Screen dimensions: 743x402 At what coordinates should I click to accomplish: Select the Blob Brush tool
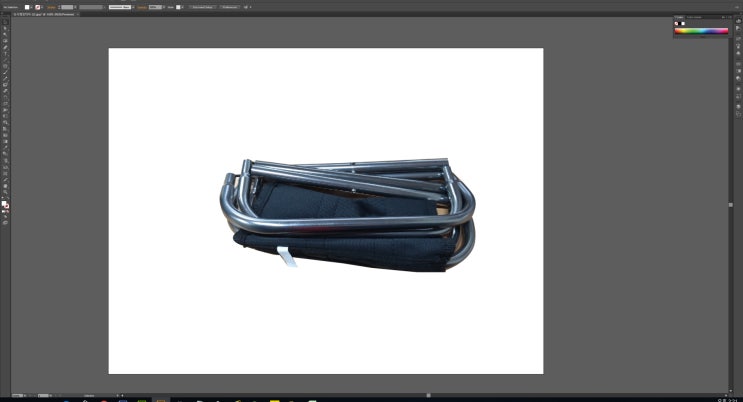(5, 85)
